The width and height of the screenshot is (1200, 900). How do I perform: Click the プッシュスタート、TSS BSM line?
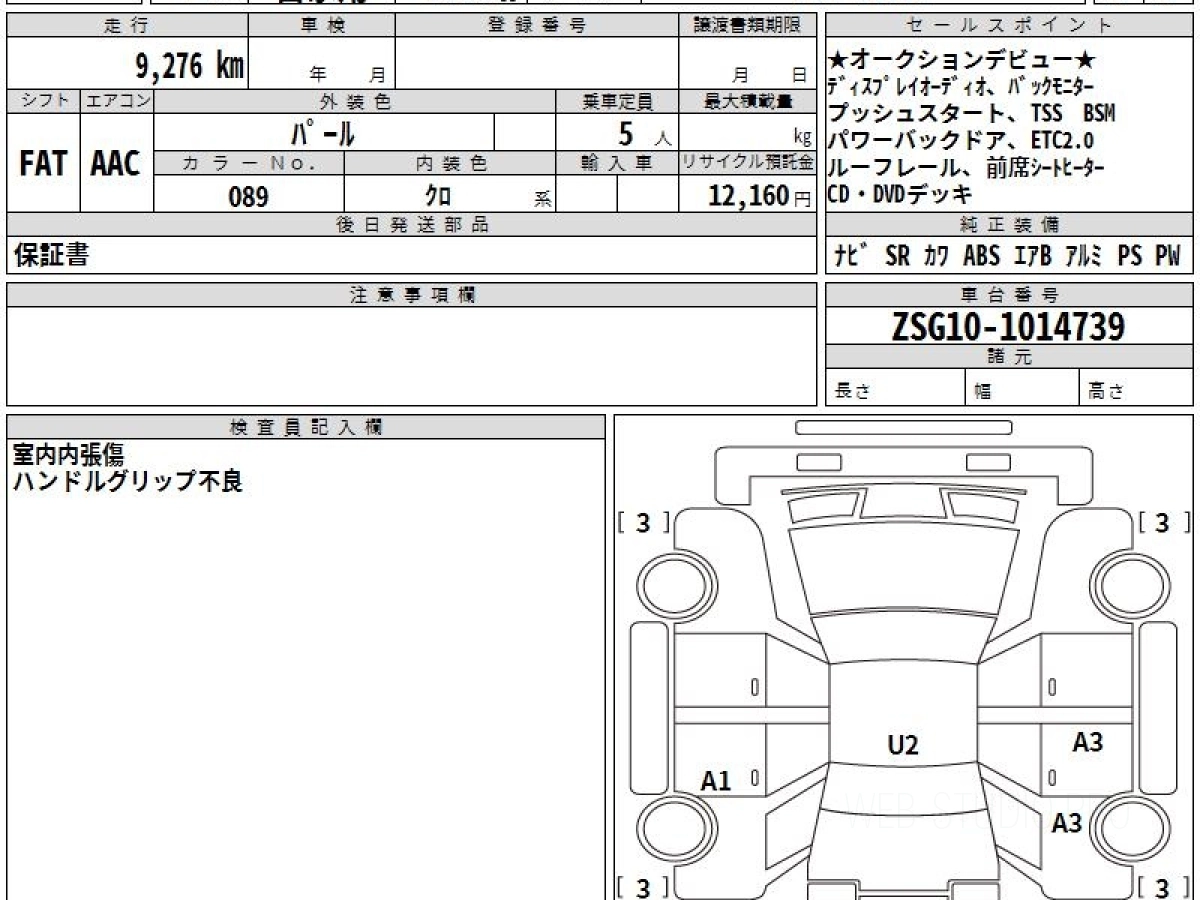pyautogui.click(x=971, y=113)
